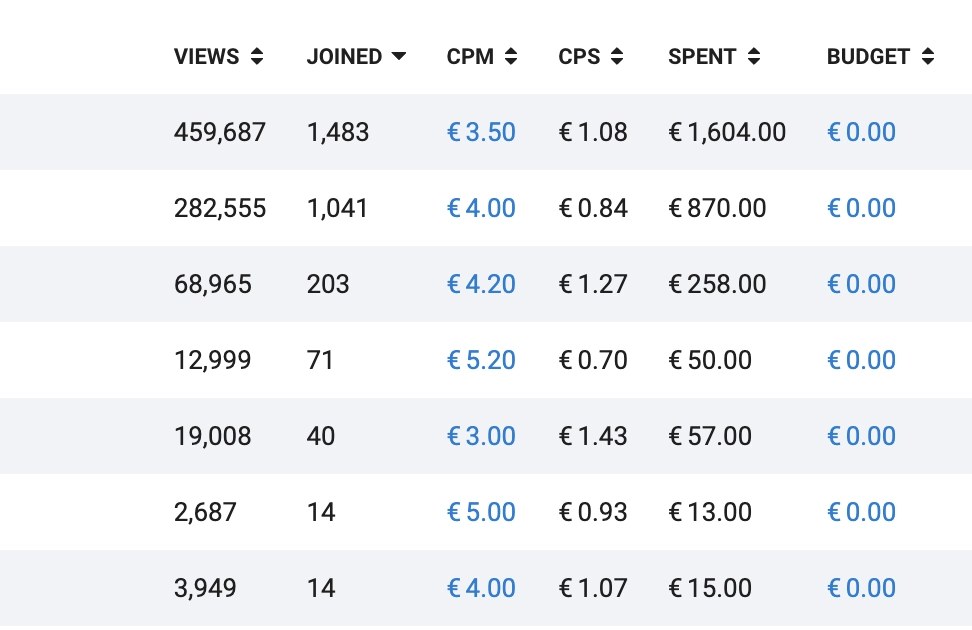The image size is (972, 630).
Task: Edit the € 5.20 CPM value
Action: point(481,360)
